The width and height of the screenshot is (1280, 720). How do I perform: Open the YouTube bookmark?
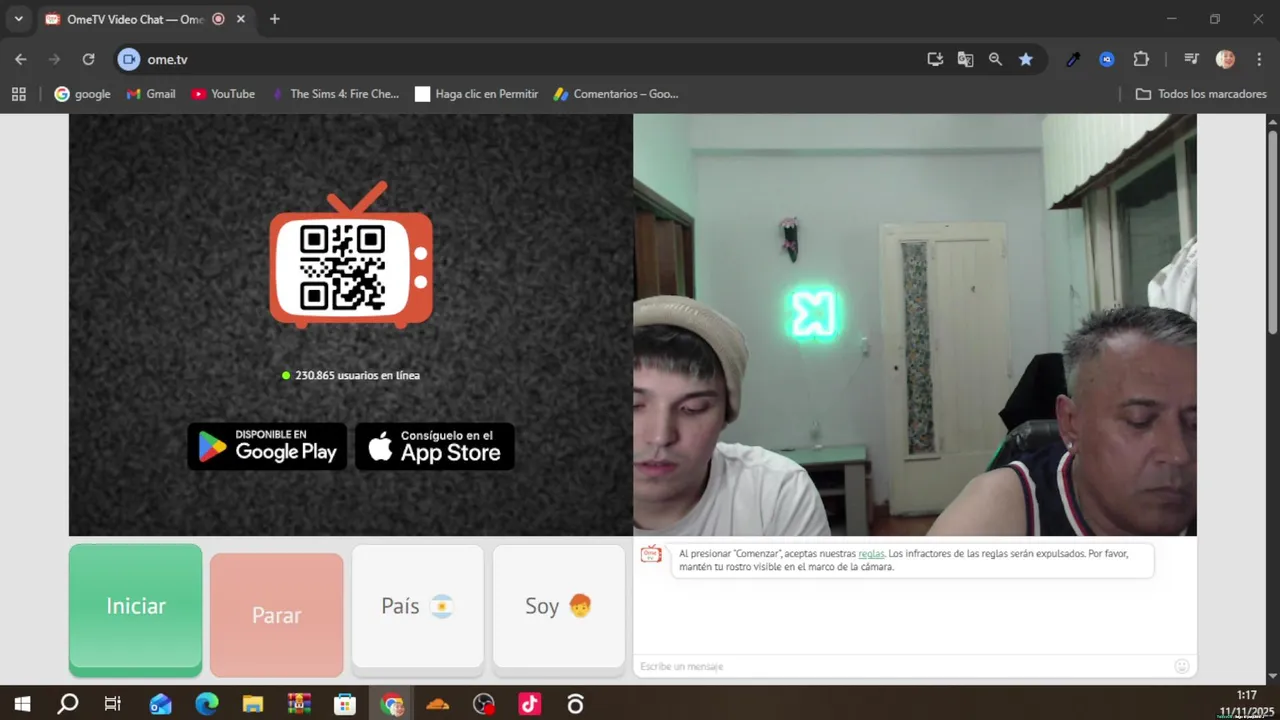223,94
